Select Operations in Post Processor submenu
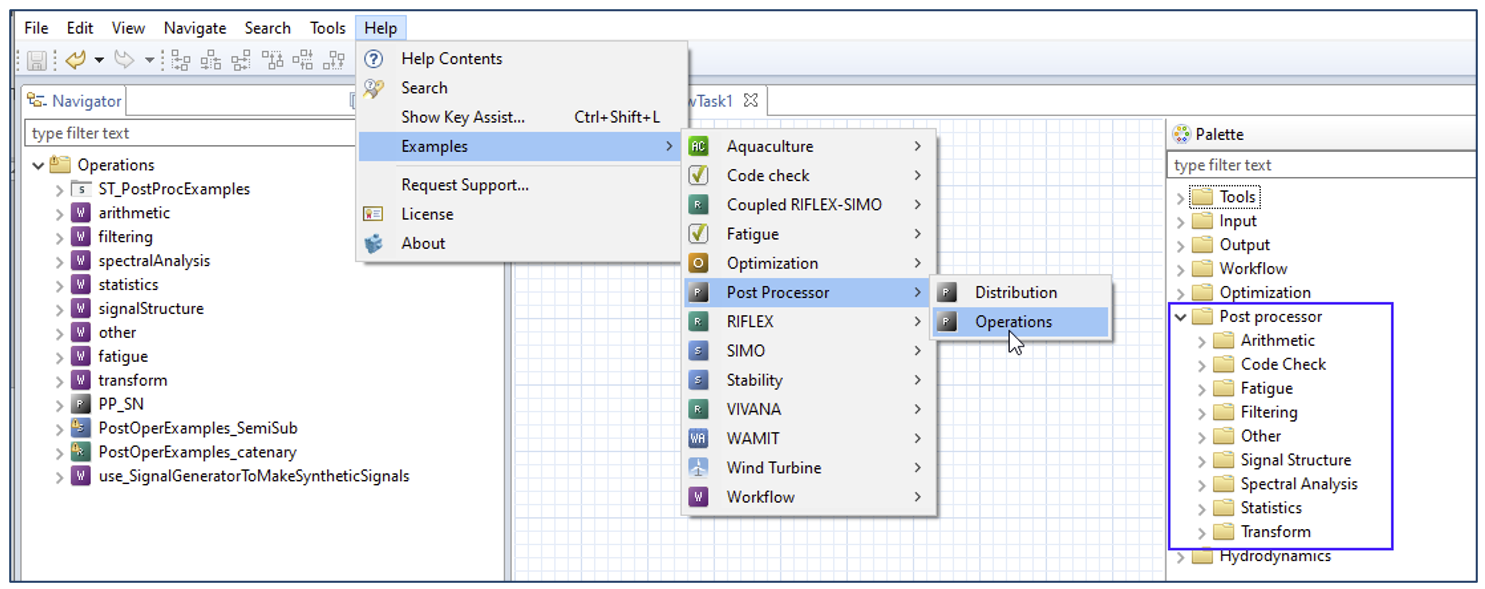 pyautogui.click(x=1013, y=322)
